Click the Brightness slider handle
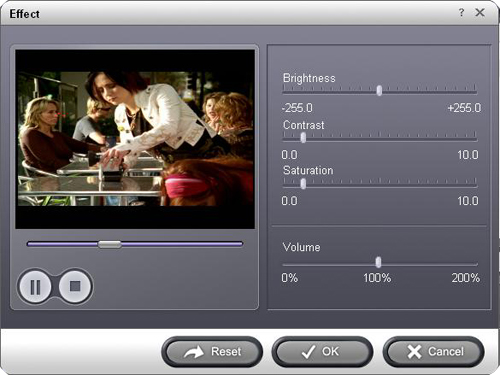Screen dimensions: 500x375 pos(379,90)
